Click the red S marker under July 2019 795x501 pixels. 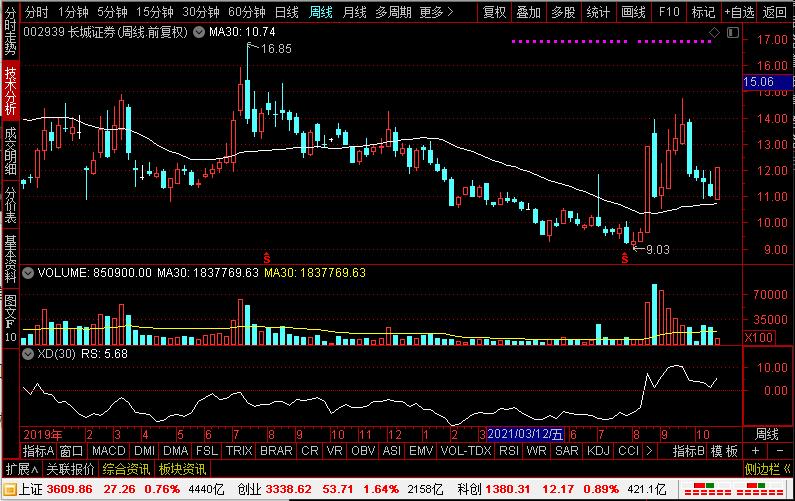tap(265, 258)
